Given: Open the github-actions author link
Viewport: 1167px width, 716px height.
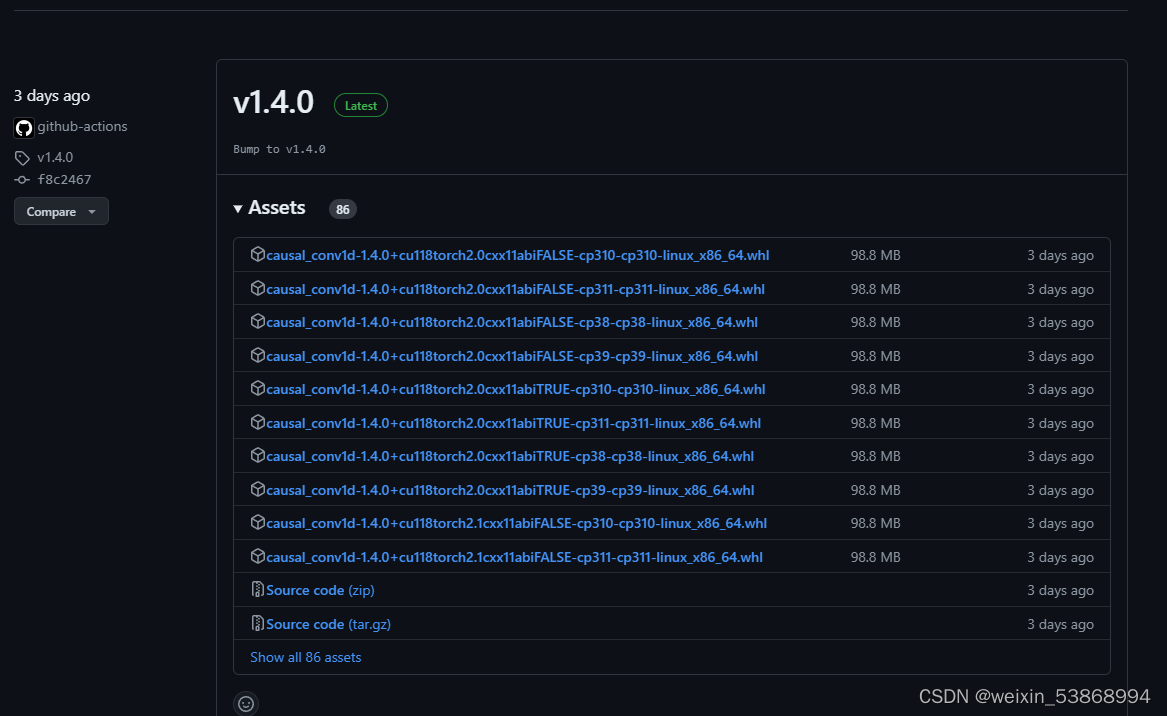Looking at the screenshot, I should click(x=82, y=127).
